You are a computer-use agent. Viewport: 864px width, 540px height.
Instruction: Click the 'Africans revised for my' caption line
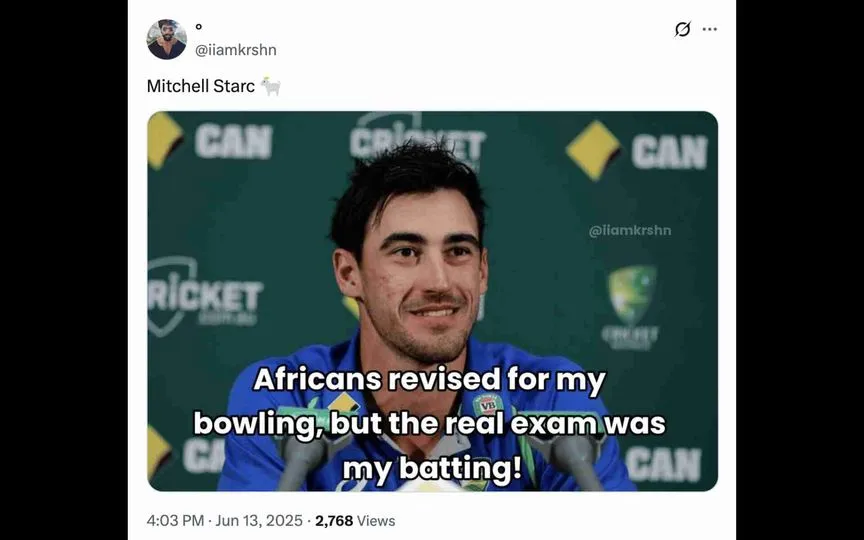(429, 380)
